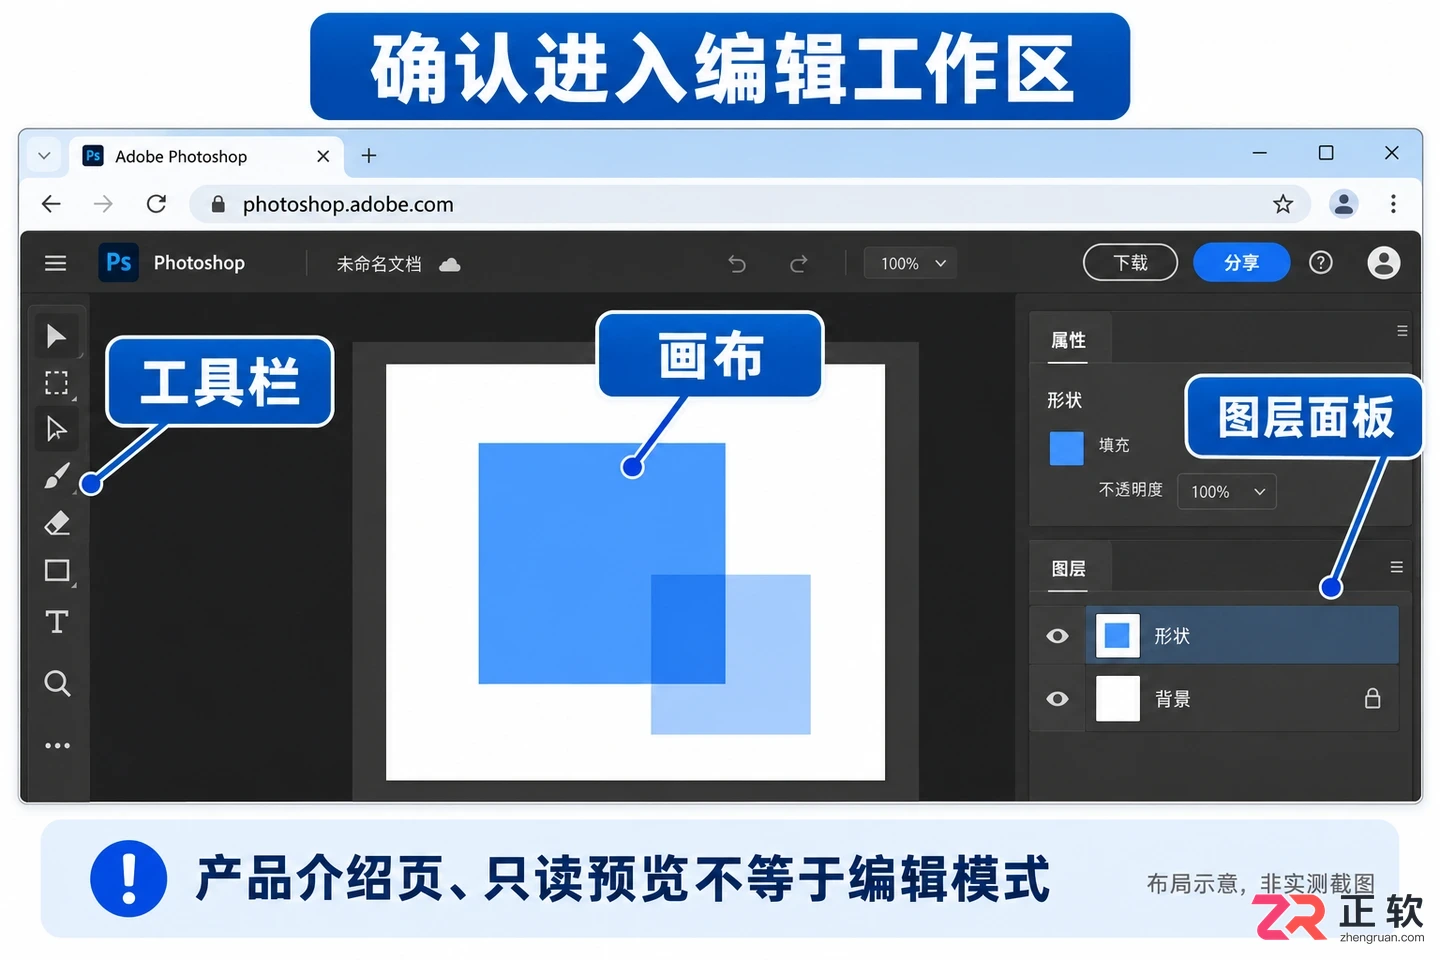
Task: Select the rectangular Marquee selection tool
Action: 57,383
